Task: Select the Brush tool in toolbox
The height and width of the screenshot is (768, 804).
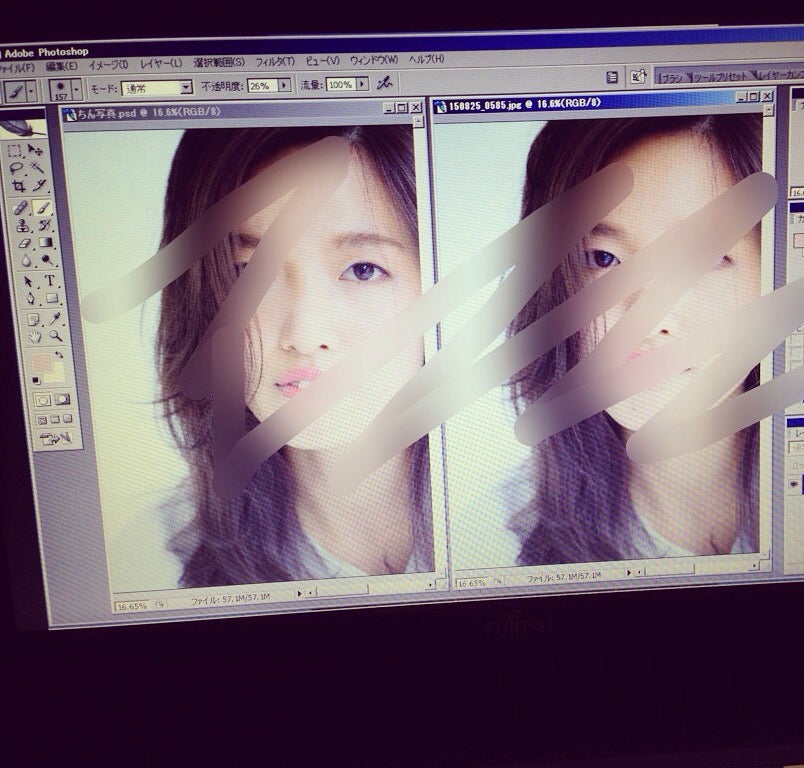Action: click(42, 207)
